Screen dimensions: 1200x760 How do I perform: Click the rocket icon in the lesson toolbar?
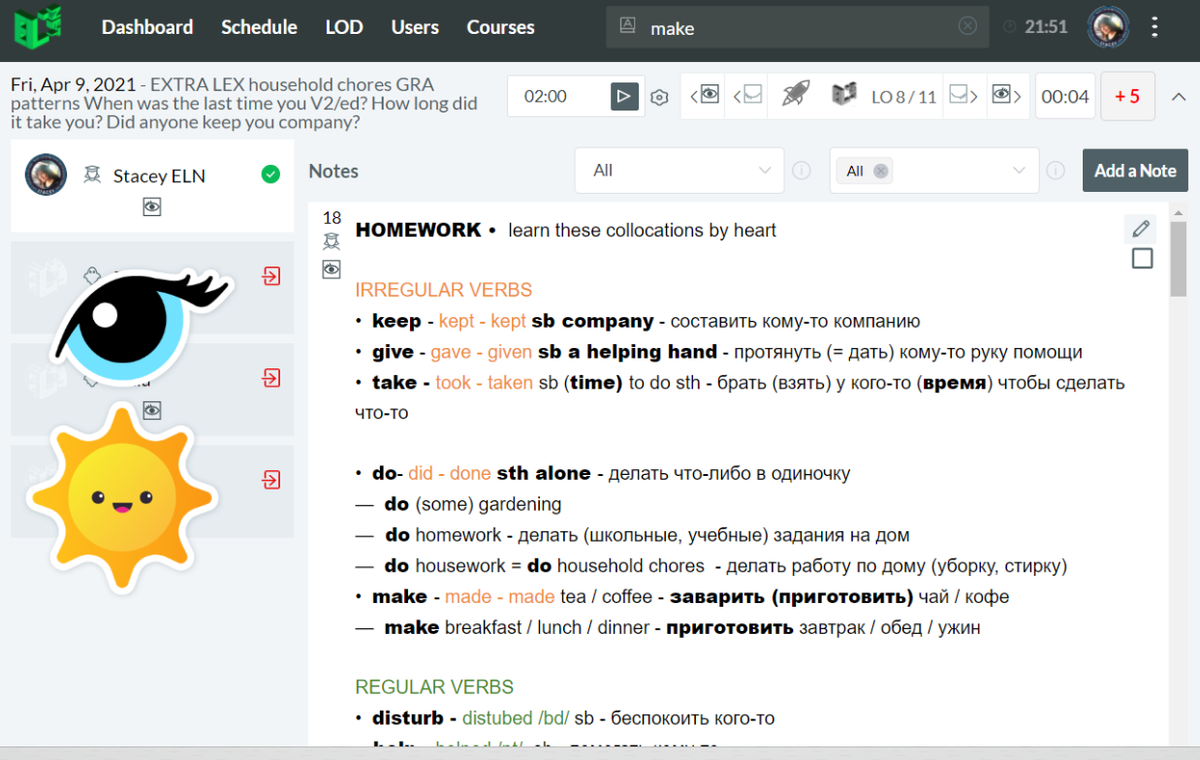click(x=795, y=95)
